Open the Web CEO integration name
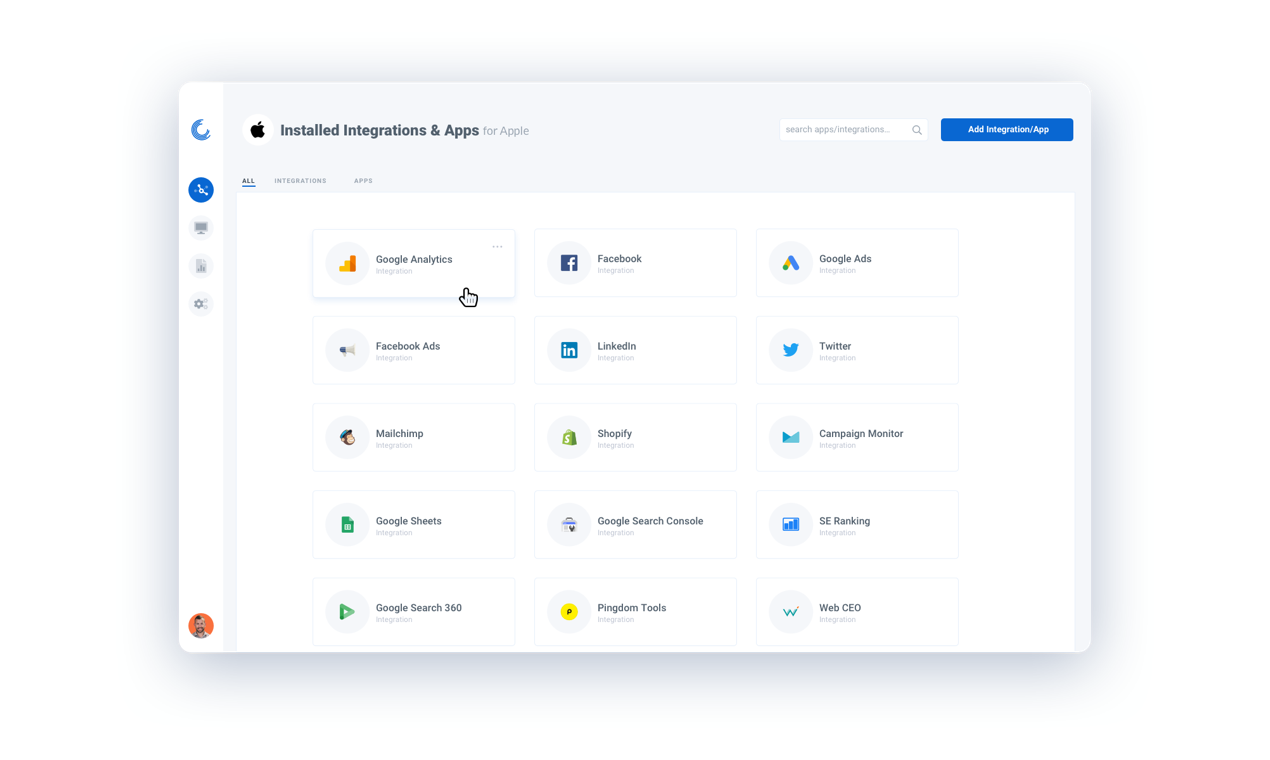The height and width of the screenshot is (760, 1270). click(x=840, y=608)
